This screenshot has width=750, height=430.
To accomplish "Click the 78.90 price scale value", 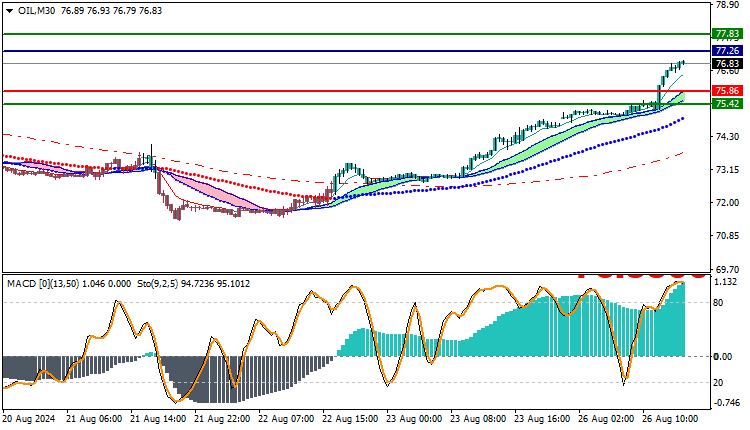I will pyautogui.click(x=727, y=5).
